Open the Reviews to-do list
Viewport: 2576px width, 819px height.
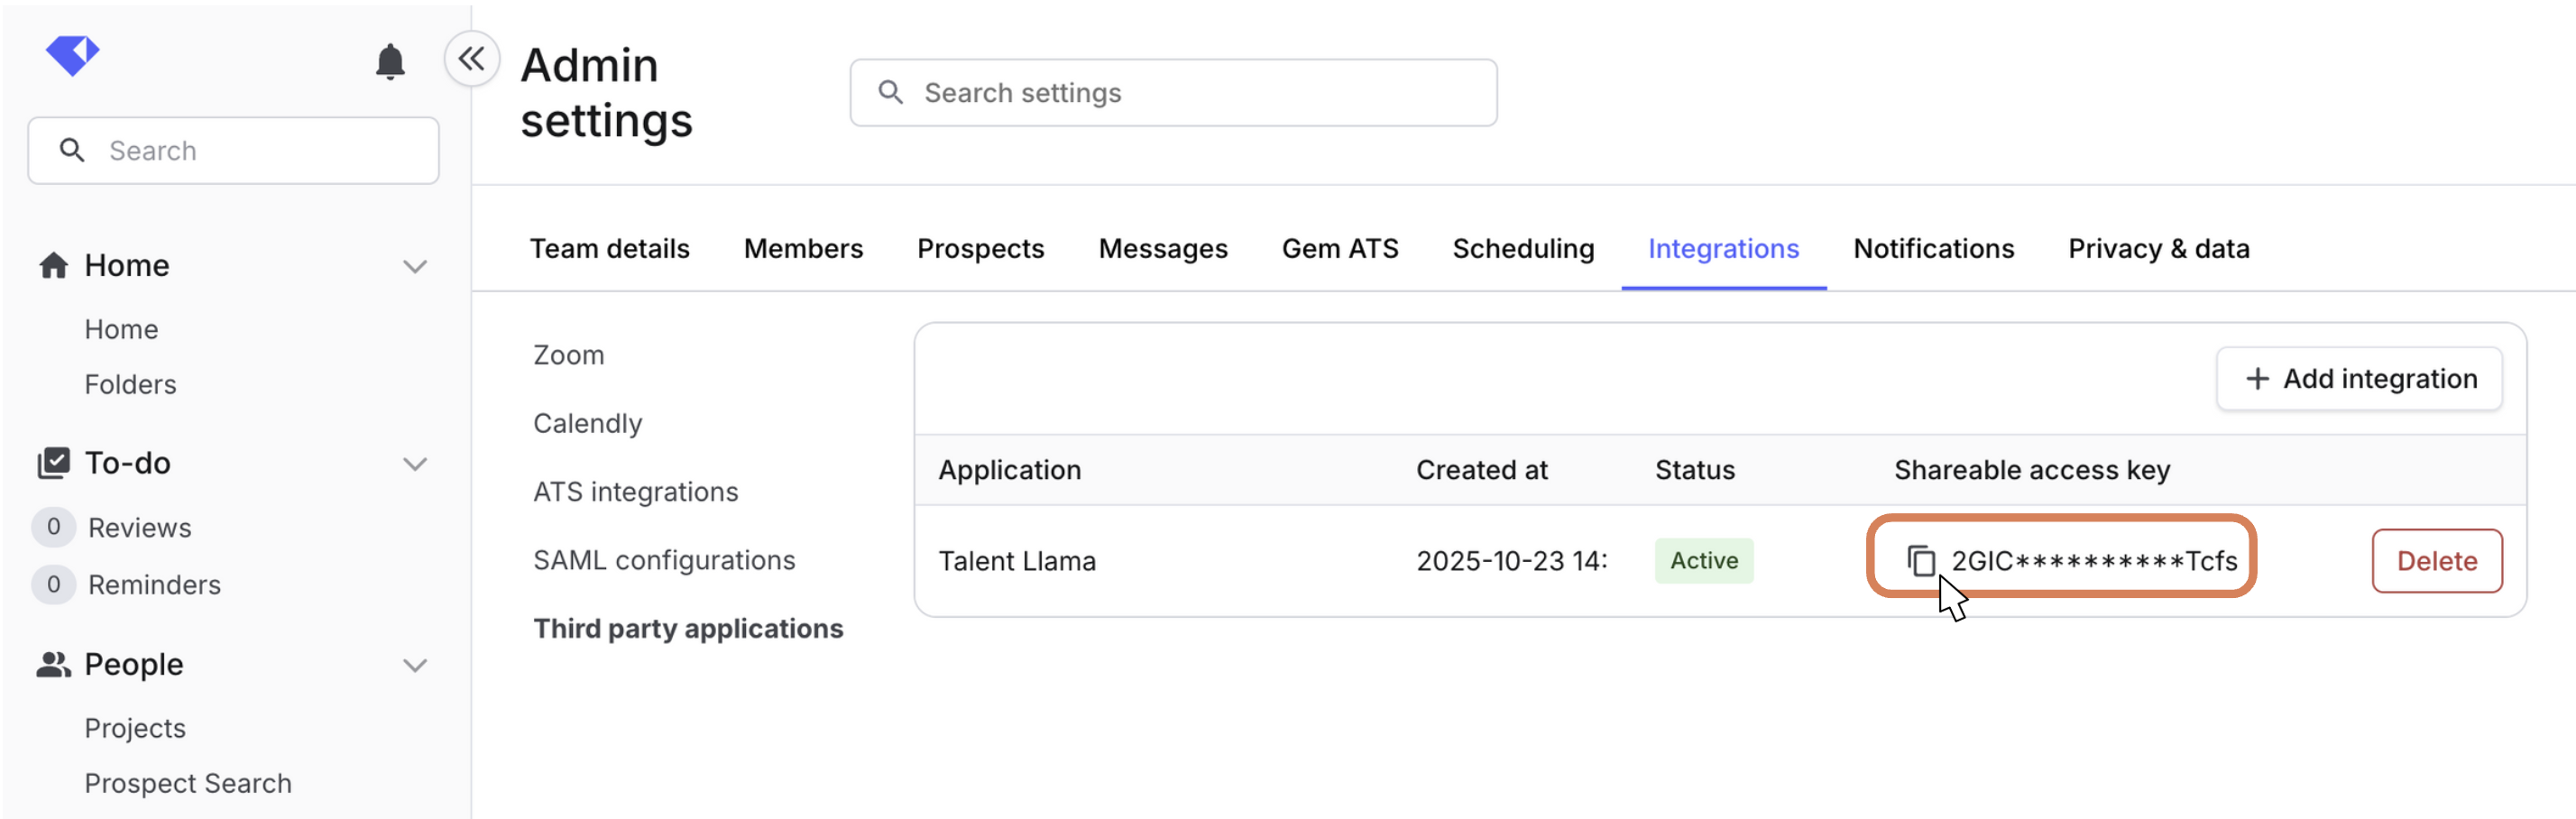click(139, 527)
